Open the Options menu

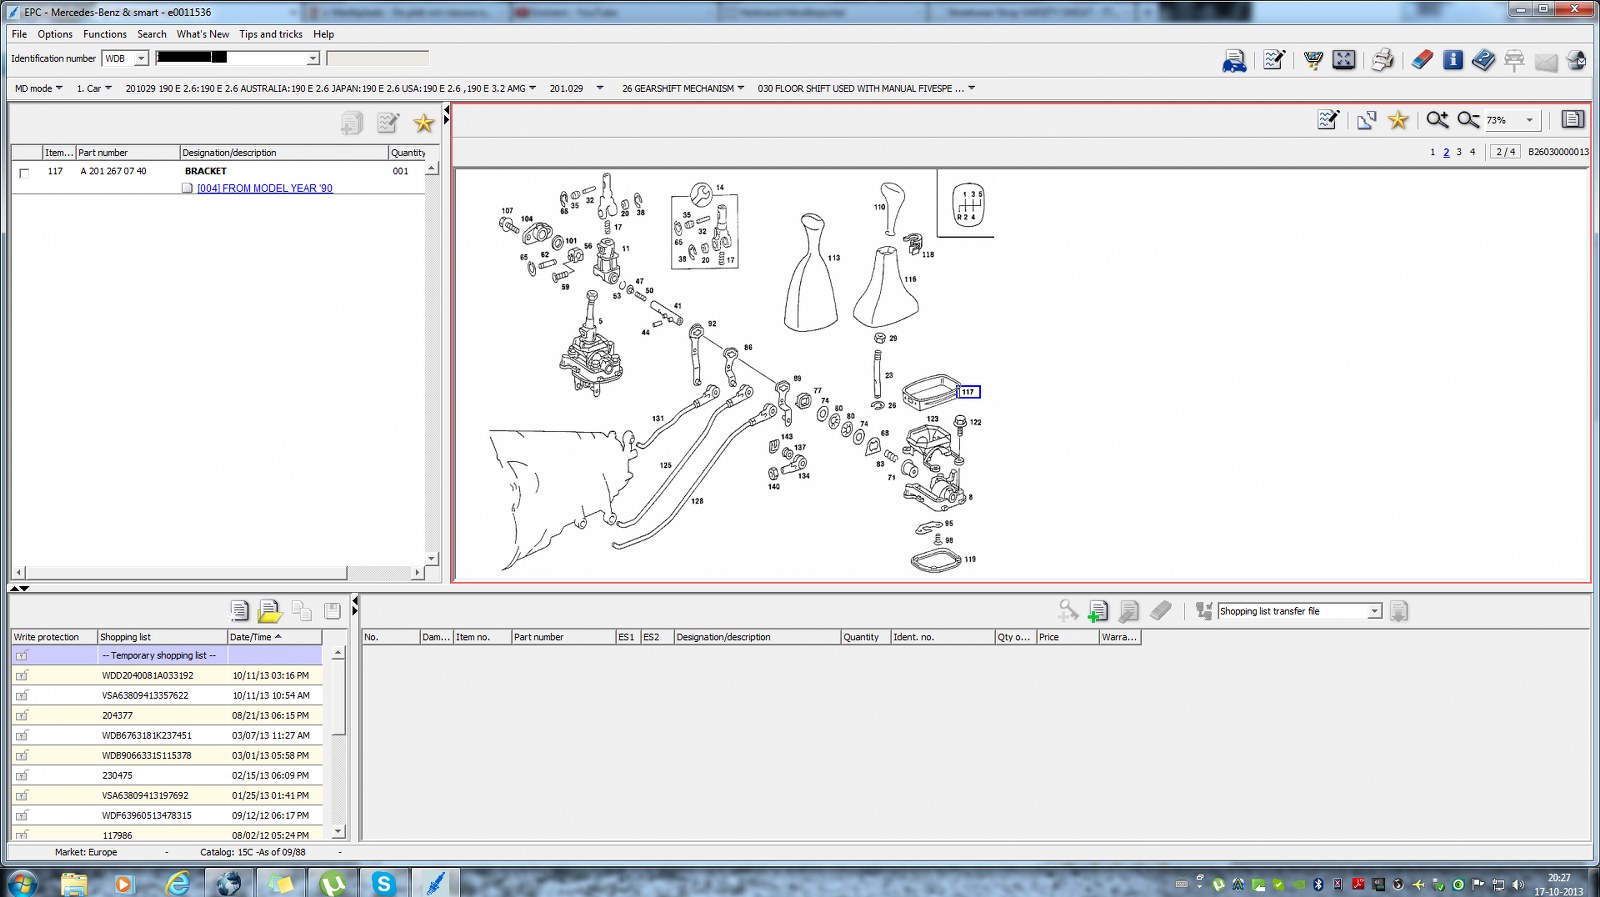[55, 34]
